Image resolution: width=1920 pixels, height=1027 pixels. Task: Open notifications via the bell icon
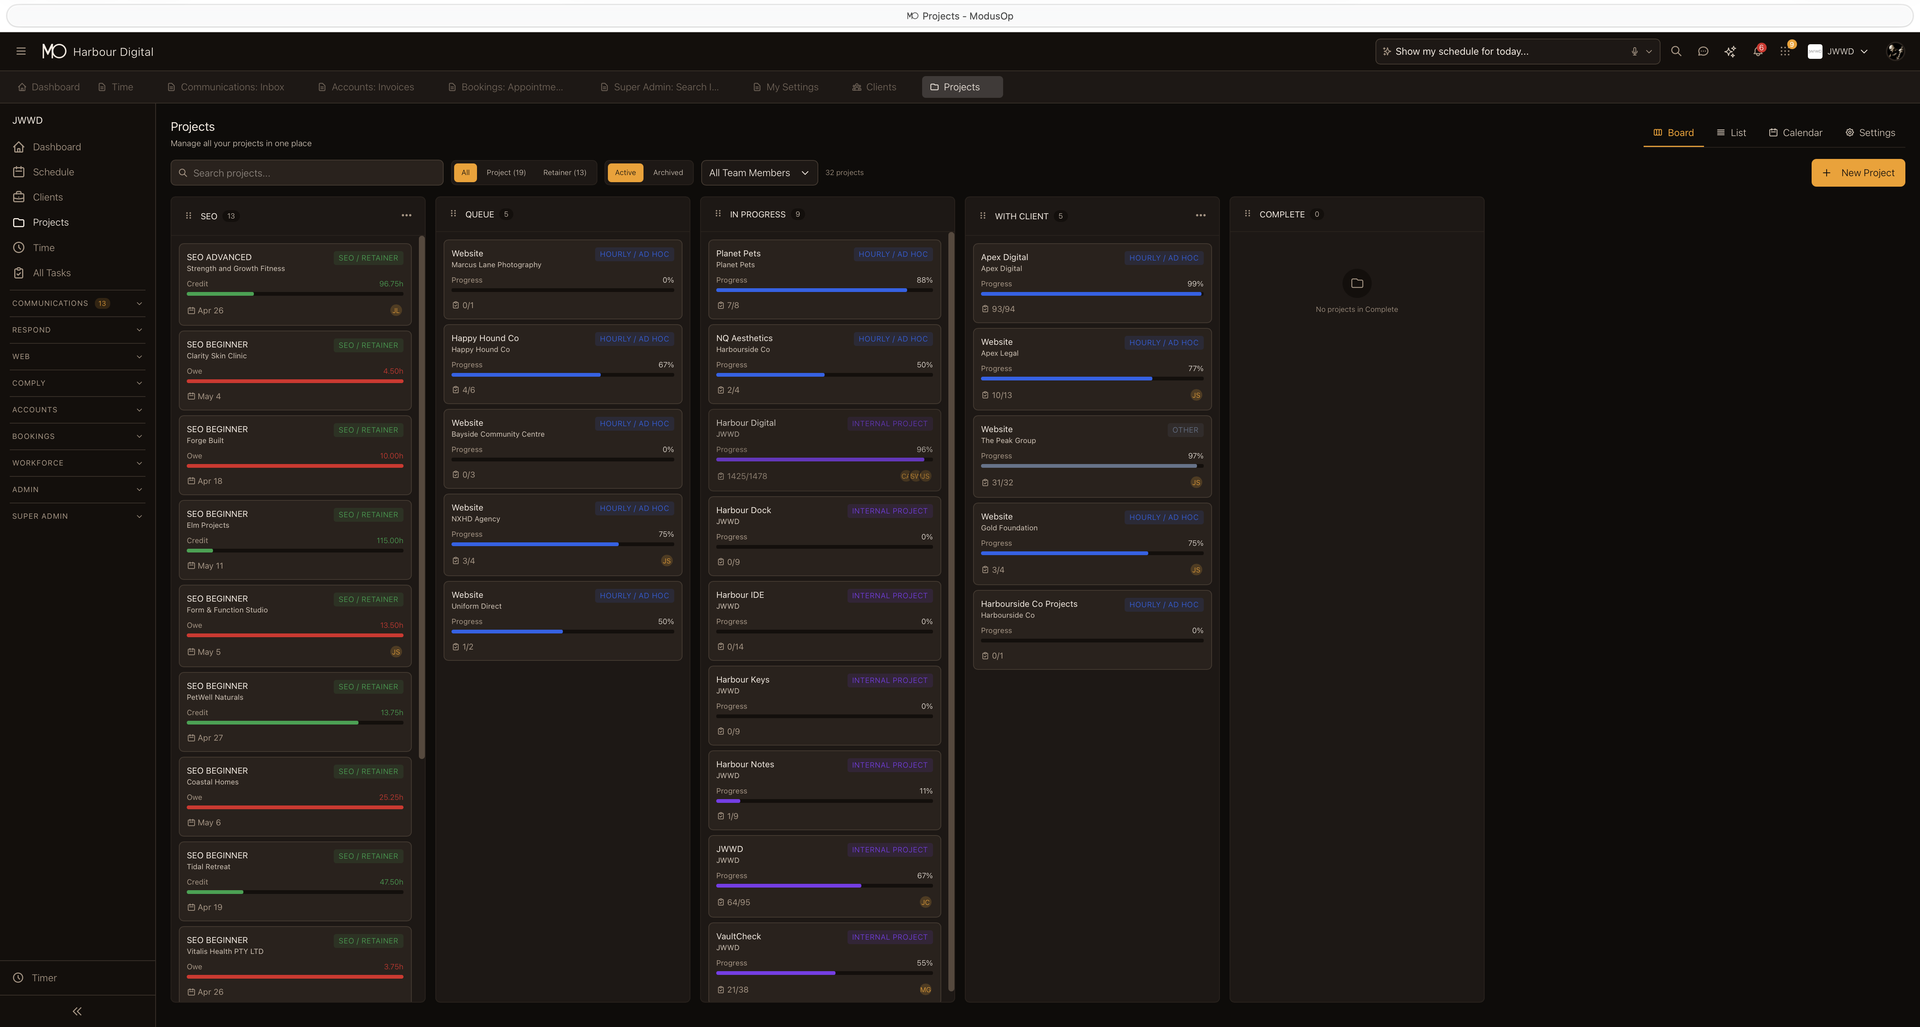(x=1758, y=51)
